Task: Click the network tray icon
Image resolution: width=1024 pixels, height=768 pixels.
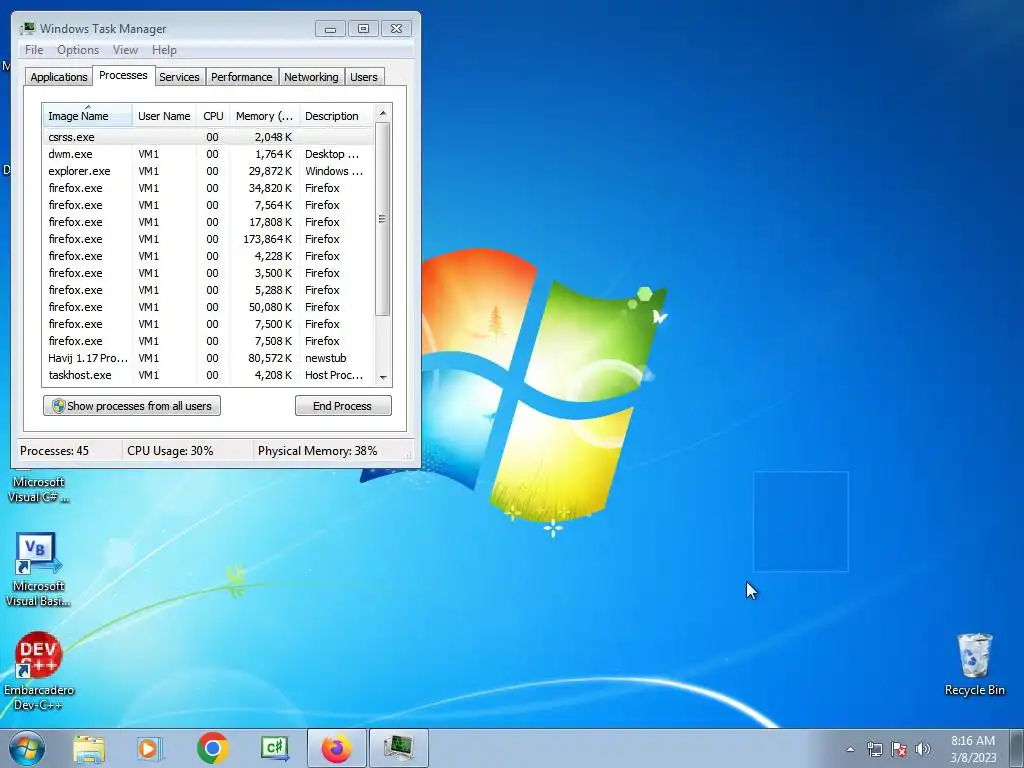Action: pyautogui.click(x=874, y=749)
